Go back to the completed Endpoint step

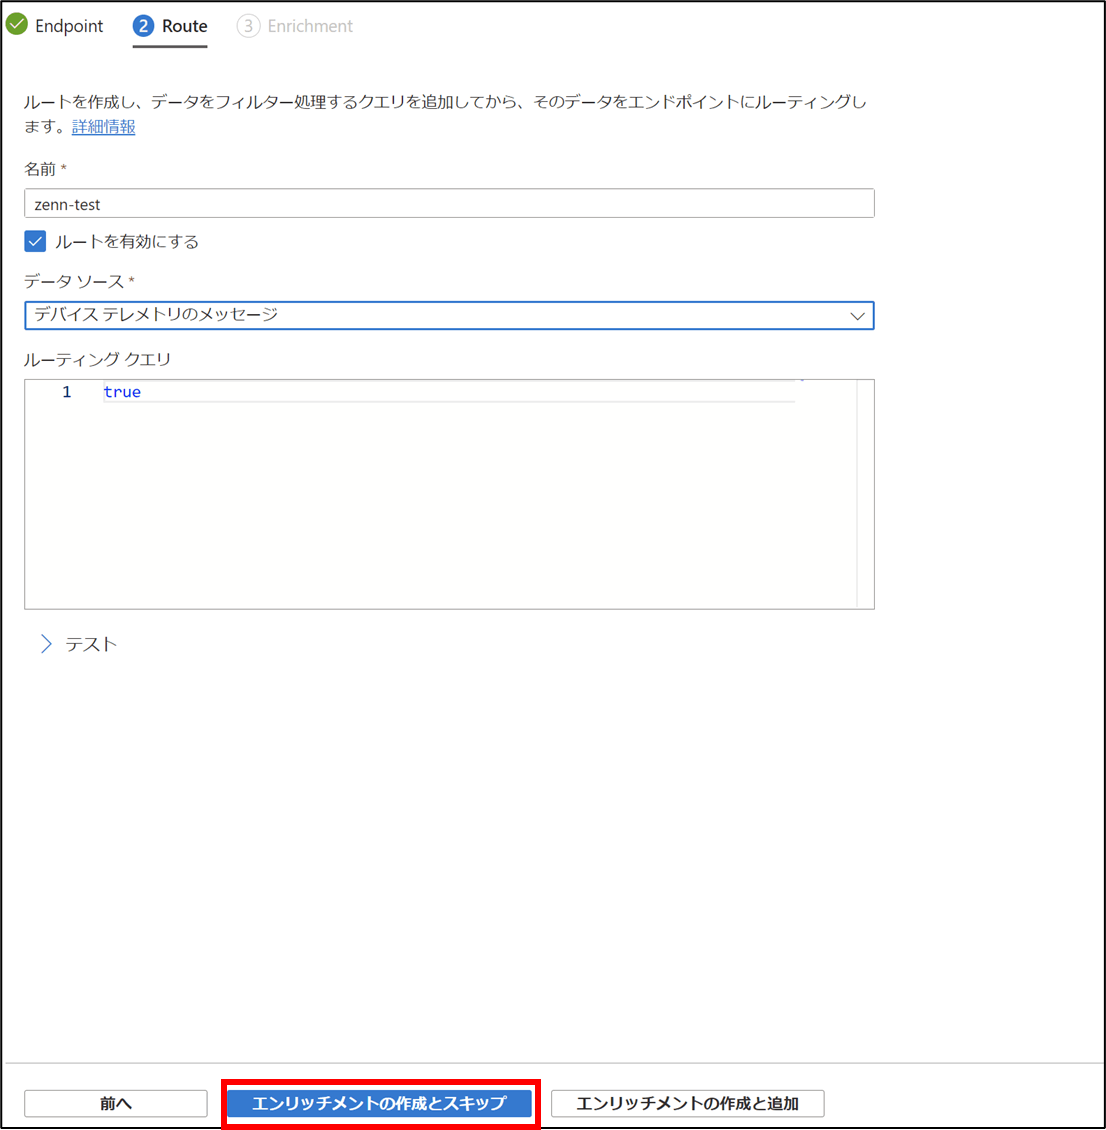(55, 26)
